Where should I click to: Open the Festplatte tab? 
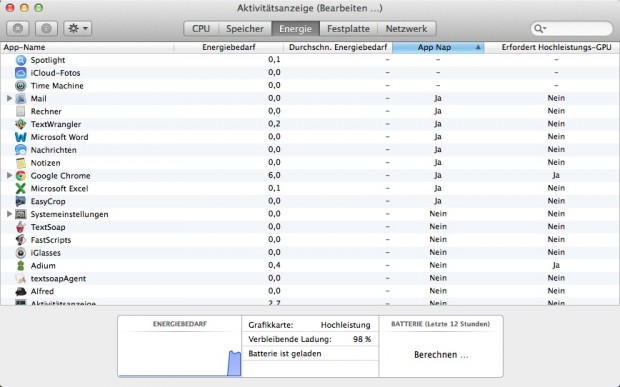[348, 28]
